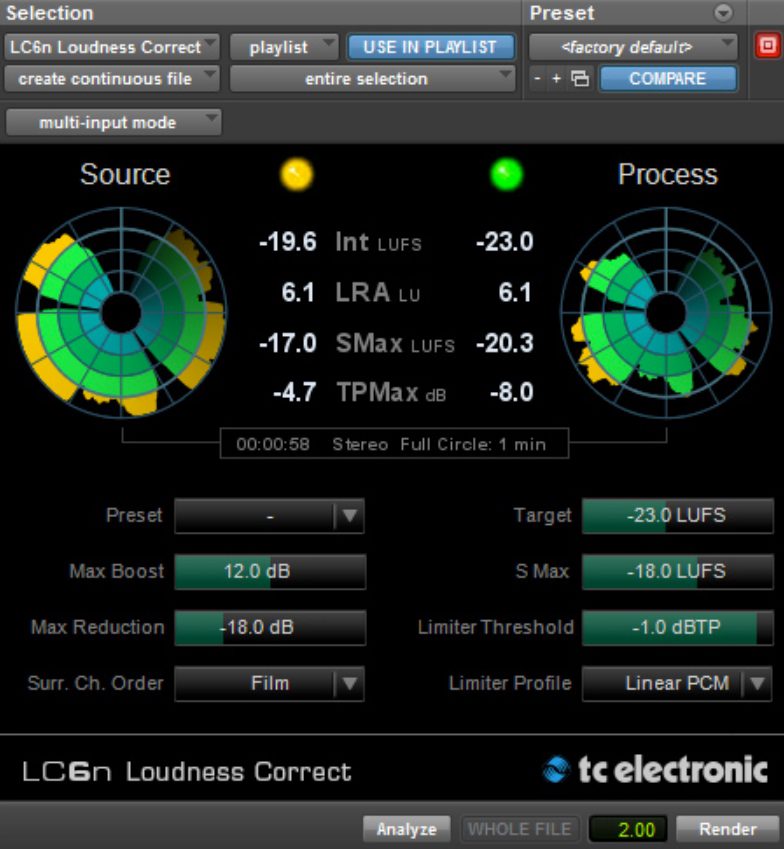
Task: Open the preset copy settings icon
Action: point(580,79)
